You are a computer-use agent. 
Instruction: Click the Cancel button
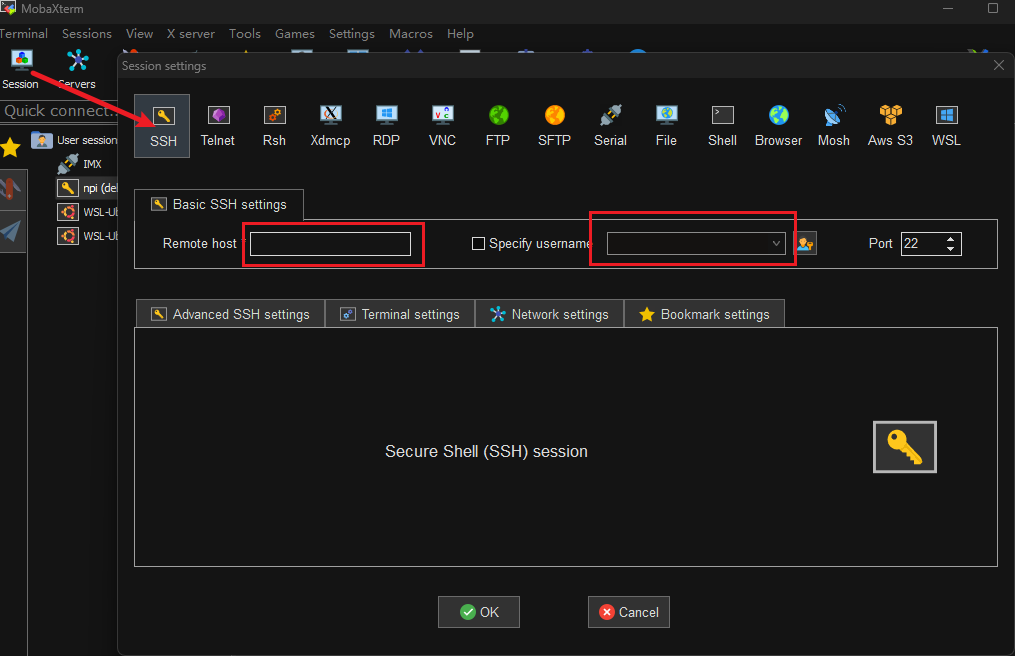pyautogui.click(x=629, y=612)
